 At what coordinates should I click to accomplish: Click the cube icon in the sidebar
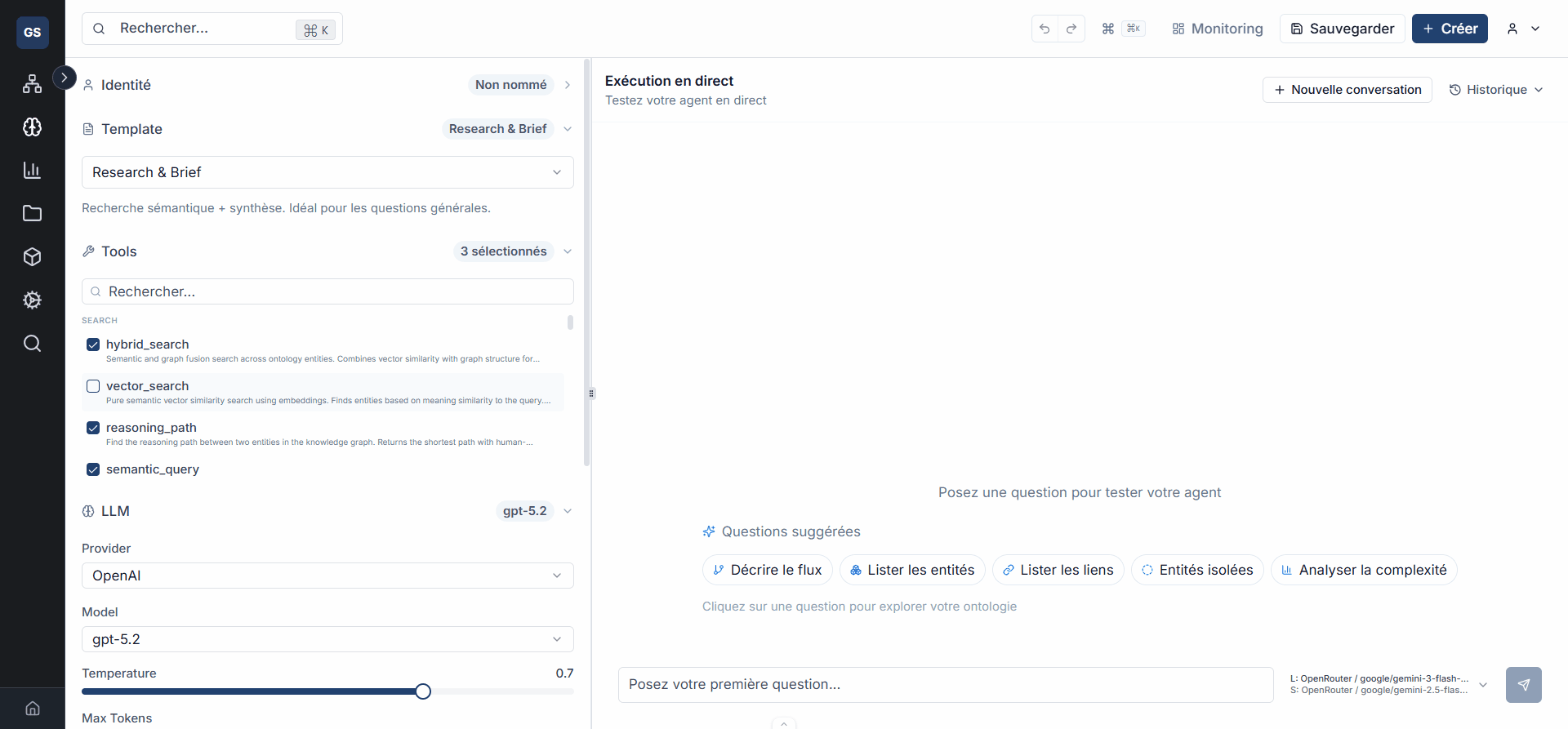tap(32, 257)
